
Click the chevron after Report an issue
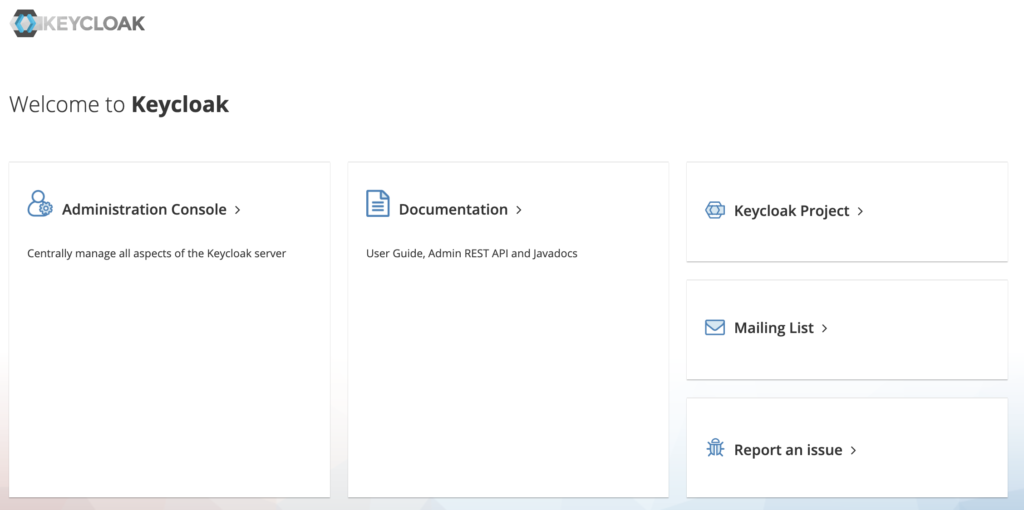pos(853,451)
